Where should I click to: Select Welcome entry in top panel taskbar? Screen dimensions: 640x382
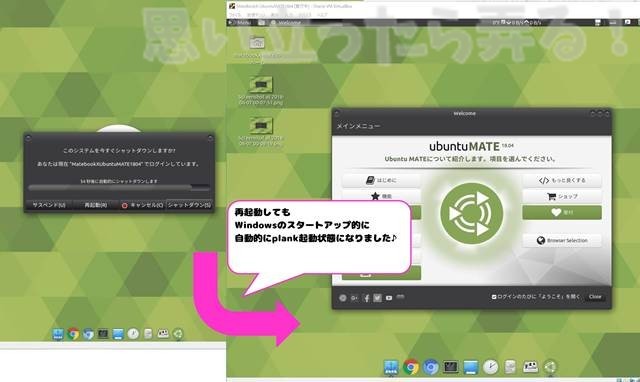(x=286, y=23)
